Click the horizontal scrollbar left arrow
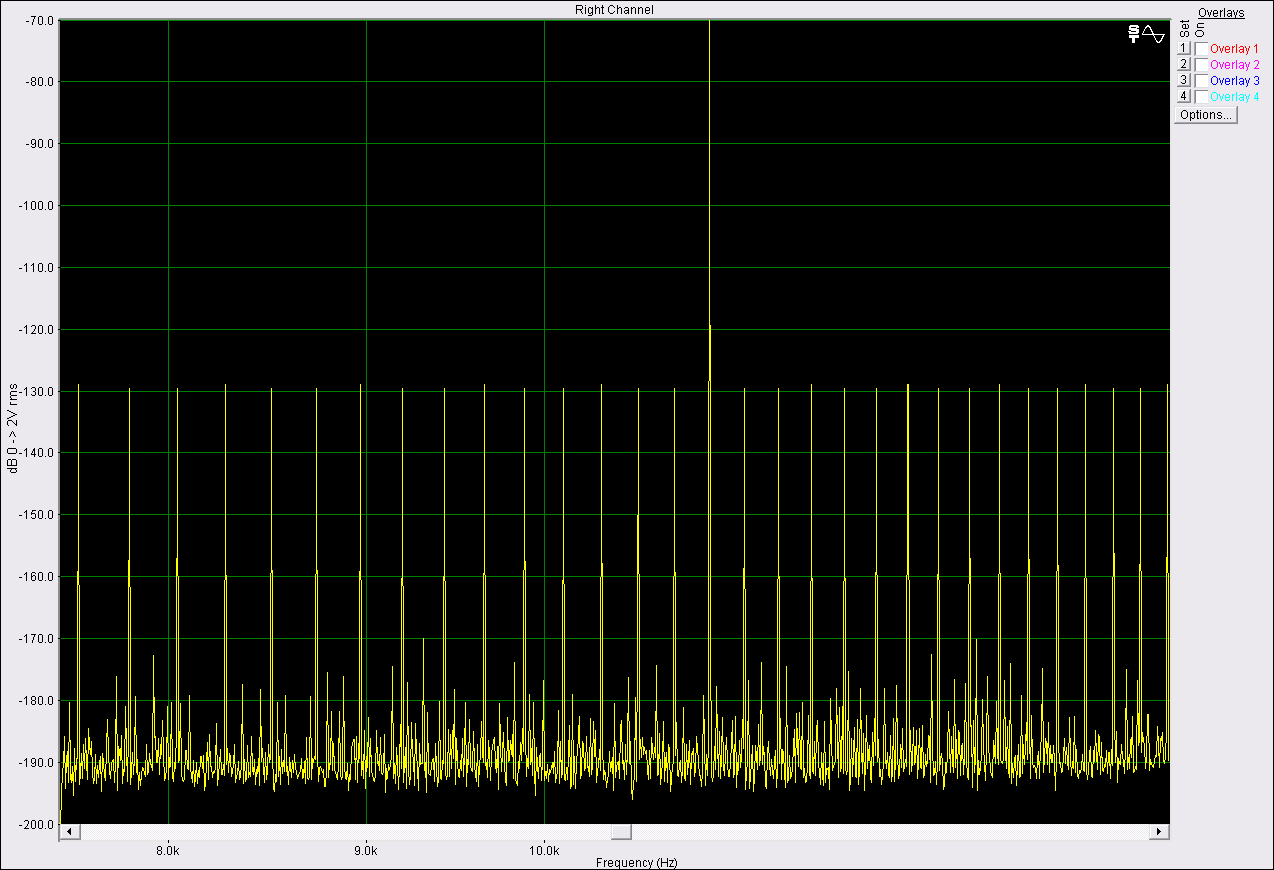Screen dimensions: 1274x870 point(69,832)
